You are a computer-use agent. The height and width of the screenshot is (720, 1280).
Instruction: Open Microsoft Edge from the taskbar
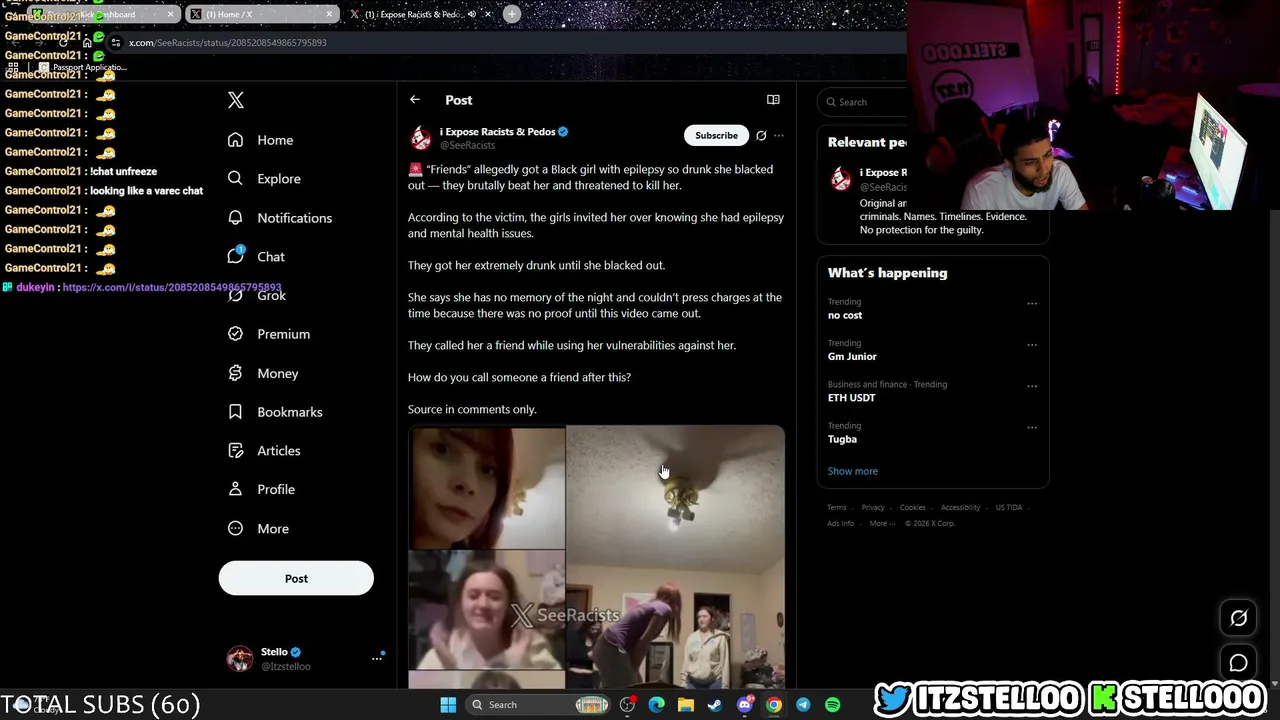click(x=656, y=705)
